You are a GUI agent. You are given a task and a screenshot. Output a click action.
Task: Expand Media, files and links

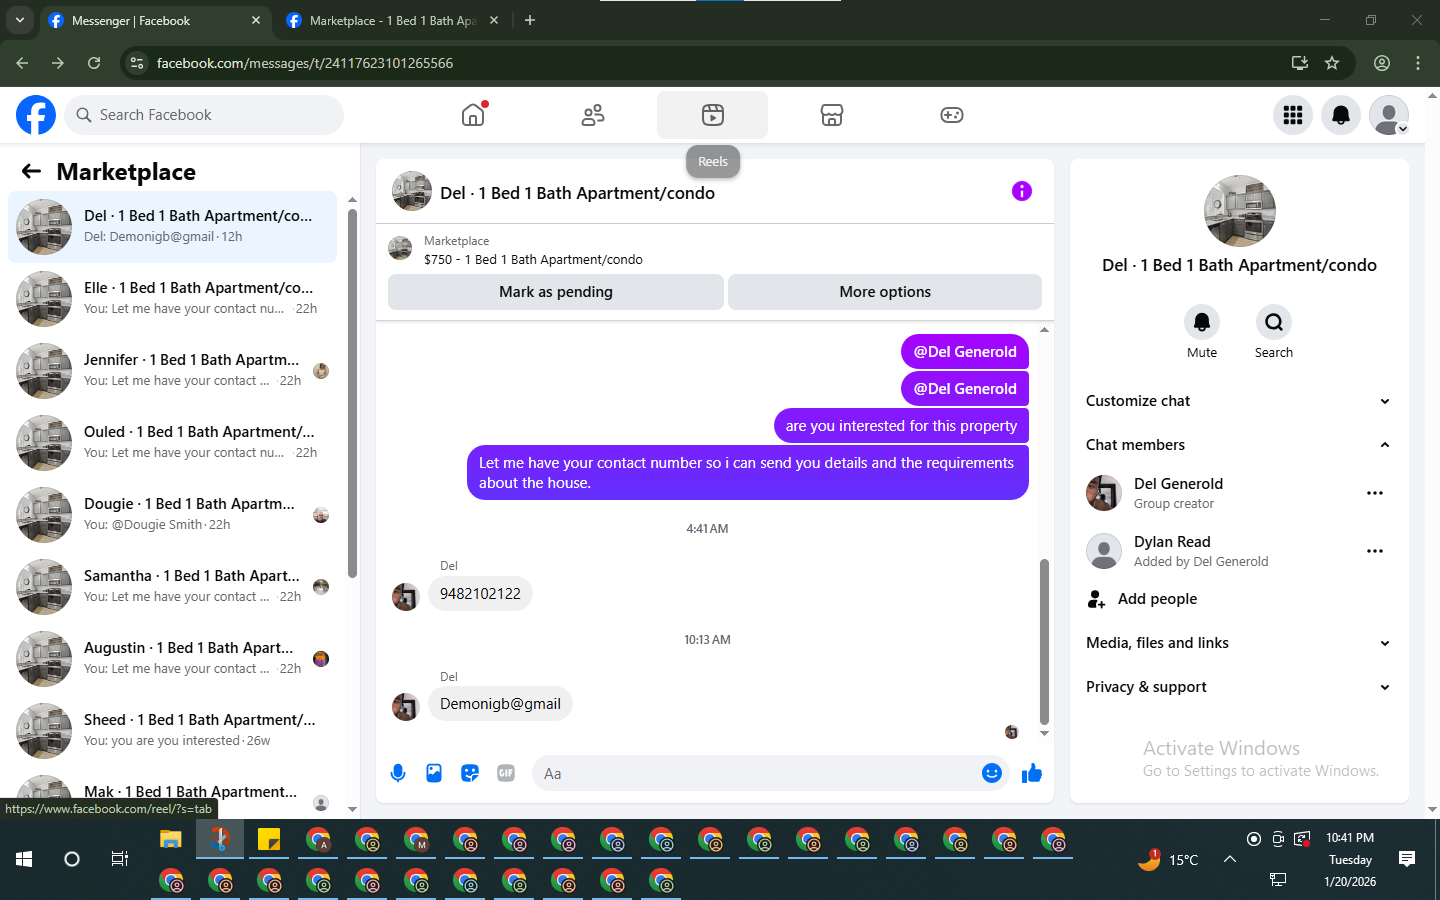click(x=1239, y=643)
